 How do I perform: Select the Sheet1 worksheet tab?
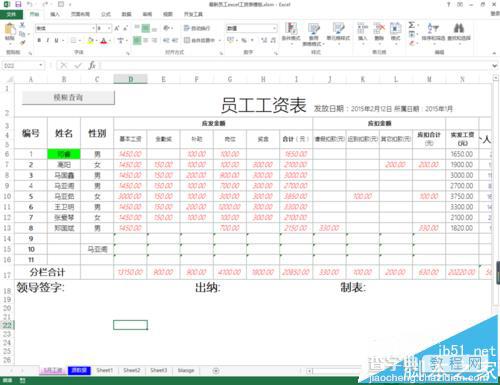coord(104,370)
